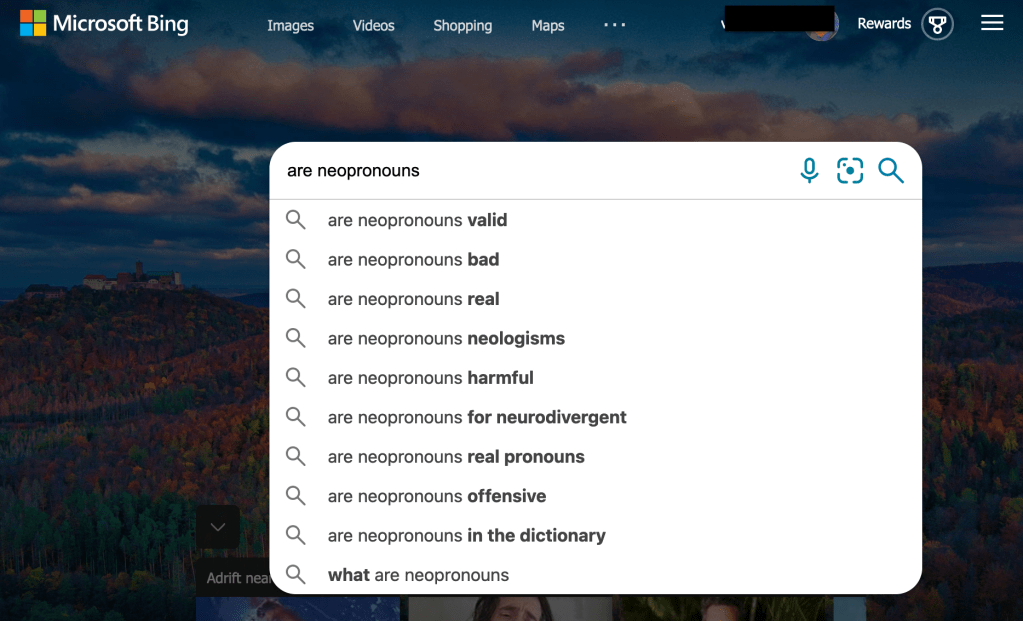Open the Rewards trophy icon
The height and width of the screenshot is (621, 1023).
[x=937, y=24]
